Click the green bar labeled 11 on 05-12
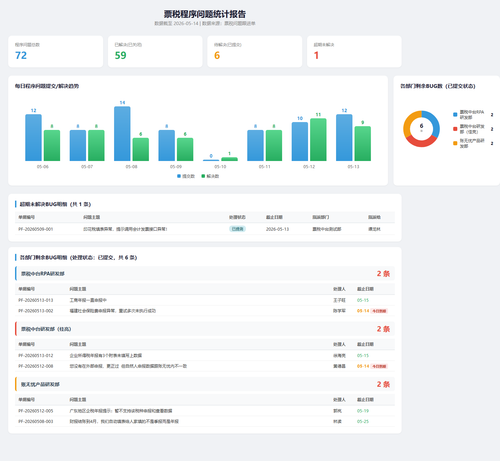Screen dimensions: 500x461 [x=318, y=140]
